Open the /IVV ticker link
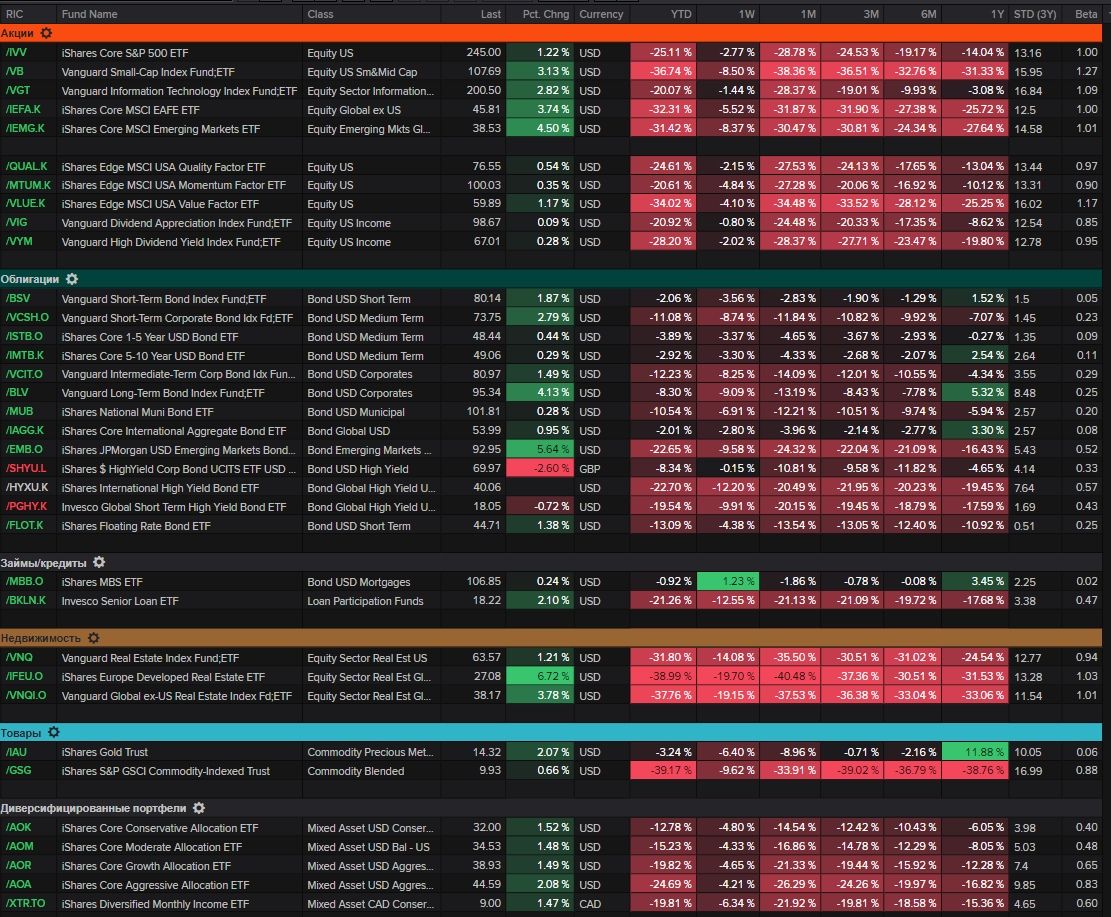The height and width of the screenshot is (917, 1111). pyautogui.click(x=16, y=52)
